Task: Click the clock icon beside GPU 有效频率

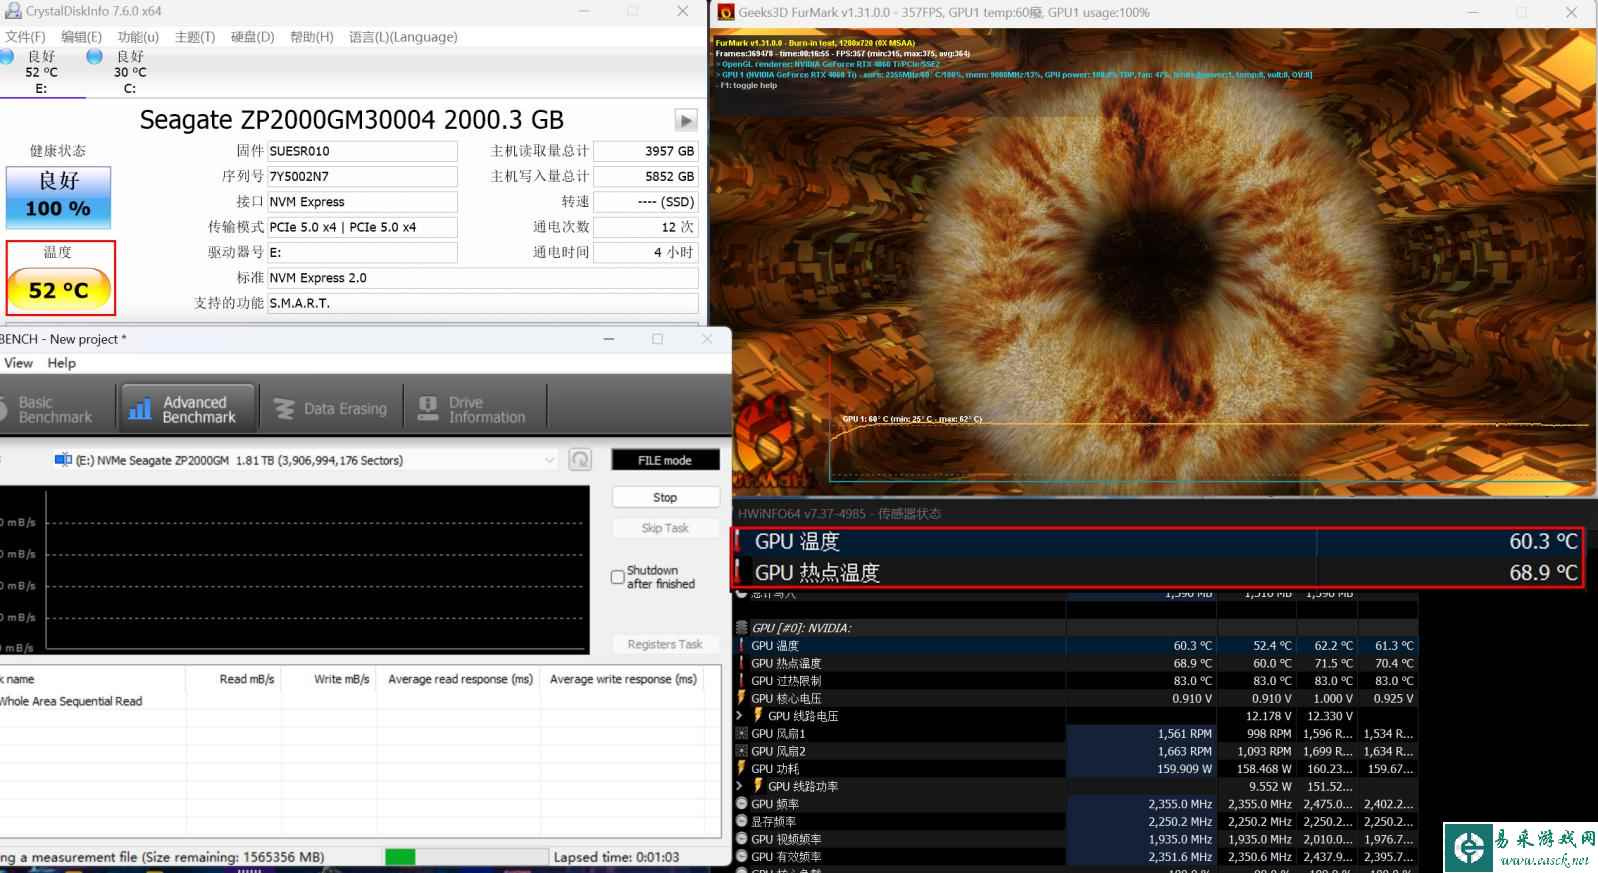Action: click(741, 856)
